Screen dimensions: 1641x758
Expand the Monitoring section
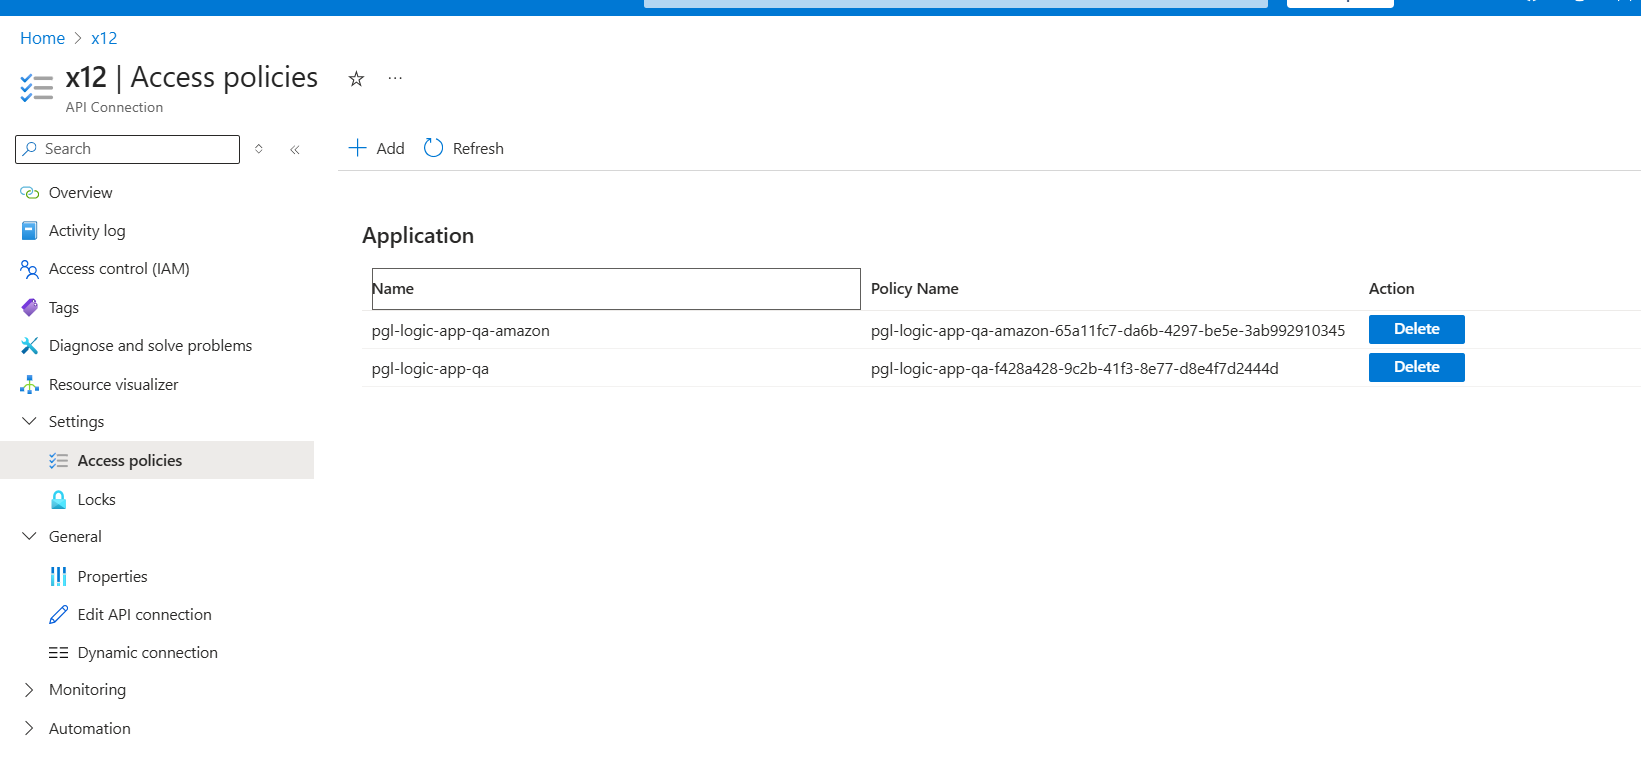(x=29, y=690)
